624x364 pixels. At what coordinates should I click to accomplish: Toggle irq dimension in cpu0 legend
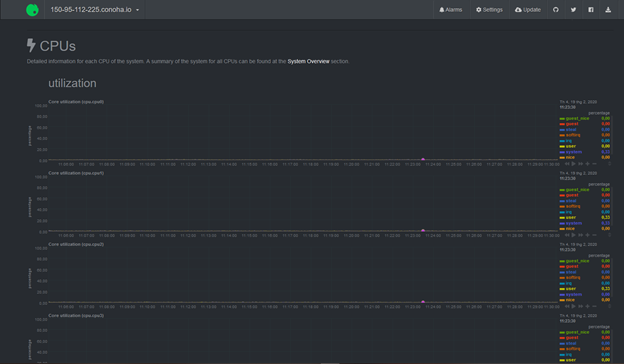click(566, 140)
